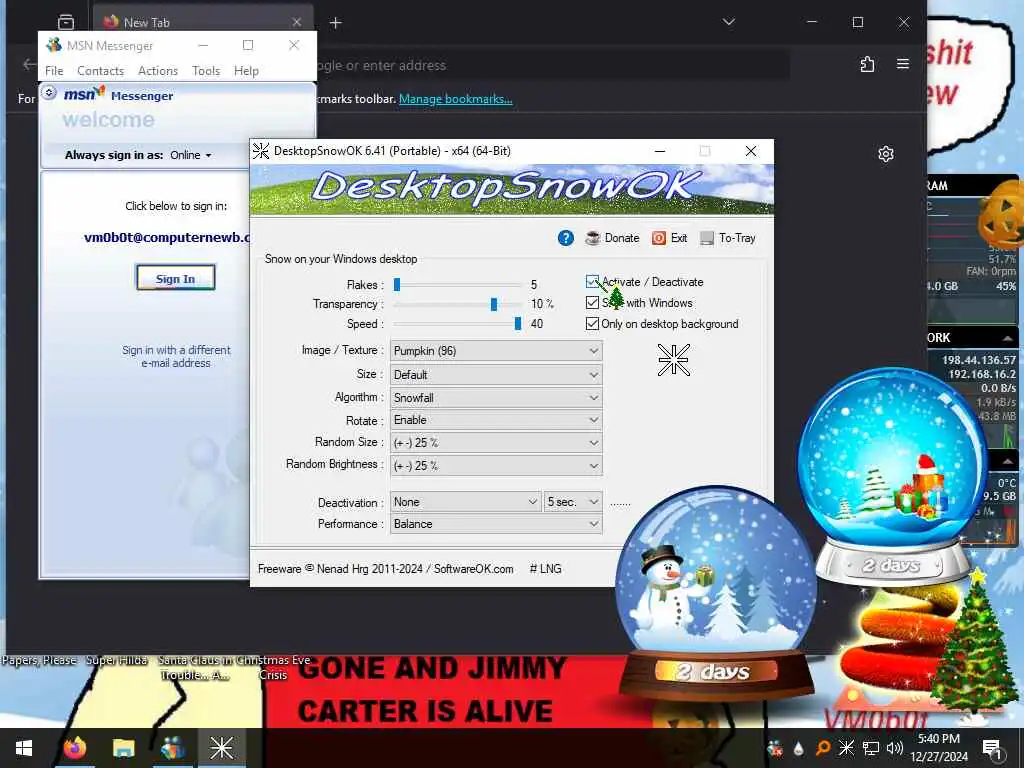Click the MSN Messenger title bar butterfly icon

[54, 45]
